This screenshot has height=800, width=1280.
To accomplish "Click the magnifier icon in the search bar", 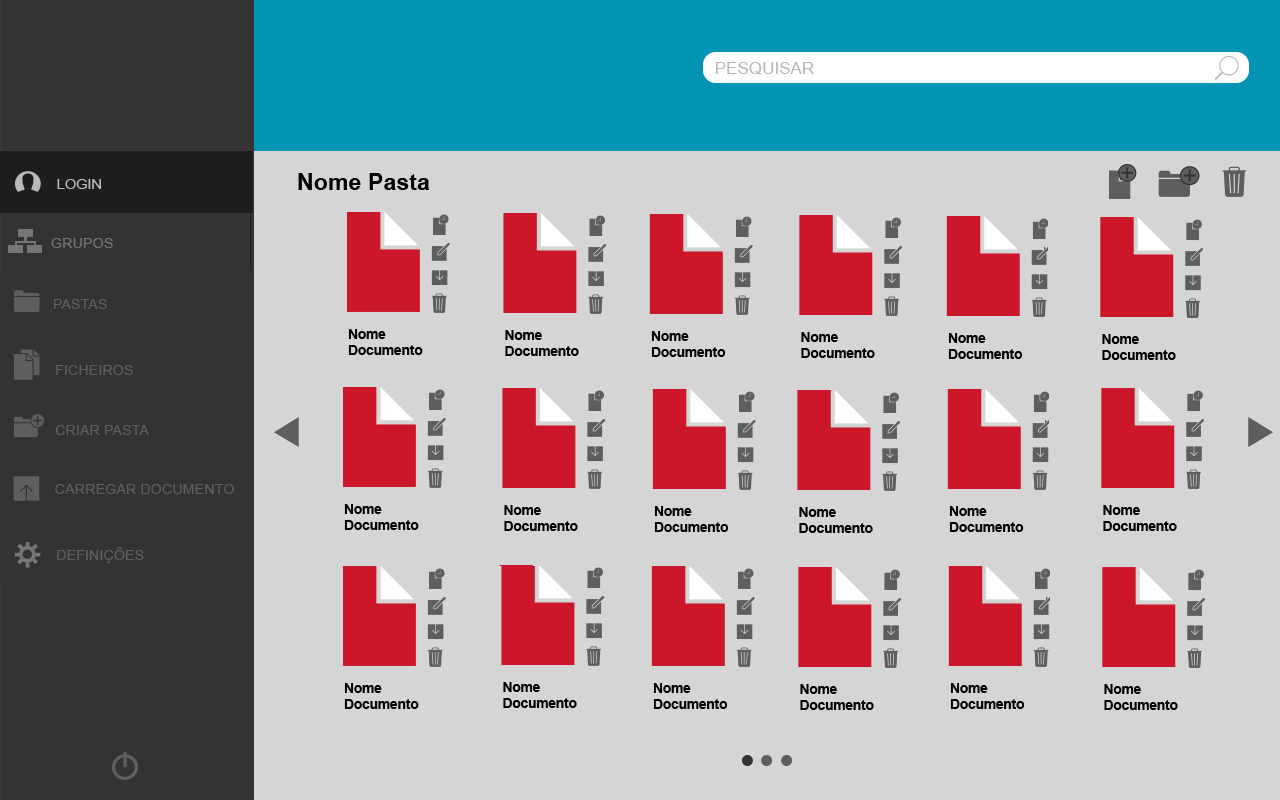I will (1226, 68).
